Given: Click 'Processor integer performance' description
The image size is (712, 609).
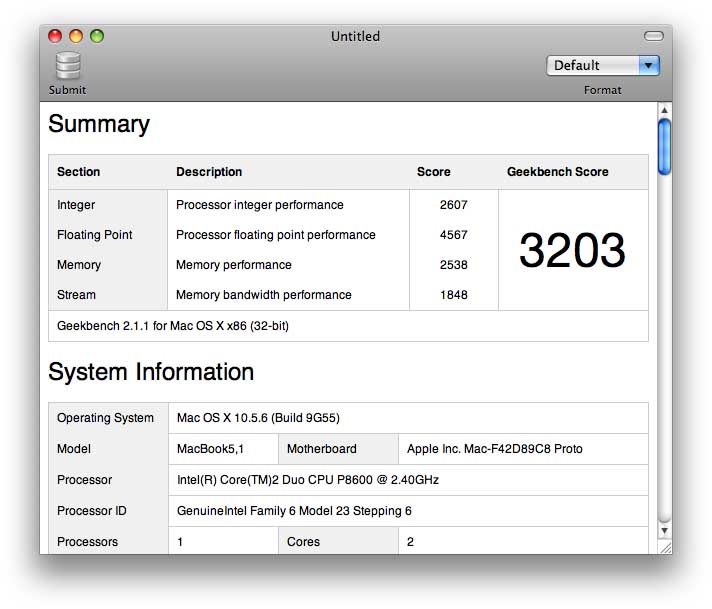Looking at the screenshot, I should pyautogui.click(x=260, y=205).
